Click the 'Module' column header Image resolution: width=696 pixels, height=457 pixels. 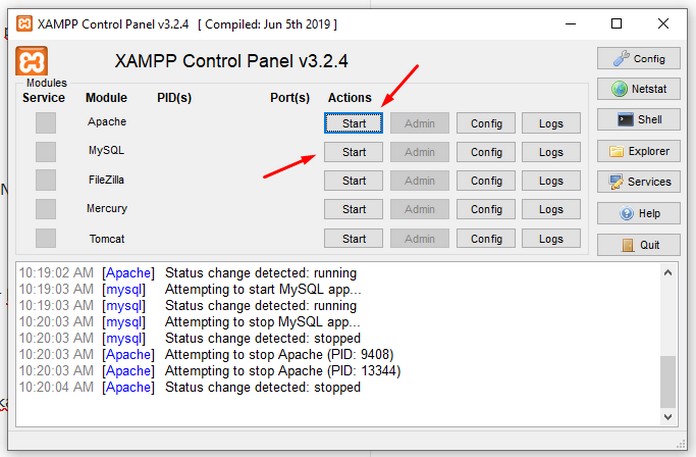[107, 98]
